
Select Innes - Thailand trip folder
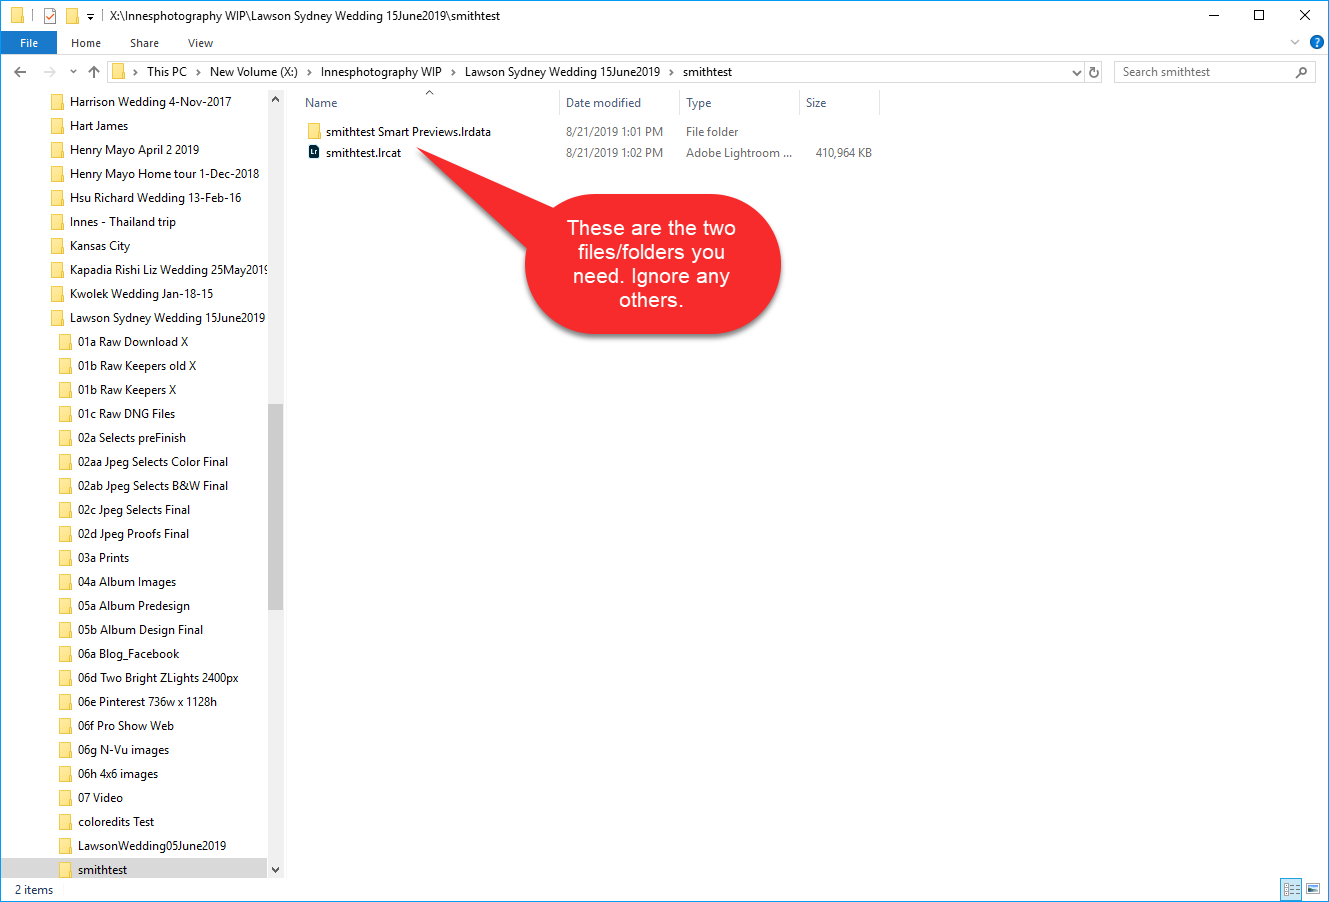tap(122, 222)
